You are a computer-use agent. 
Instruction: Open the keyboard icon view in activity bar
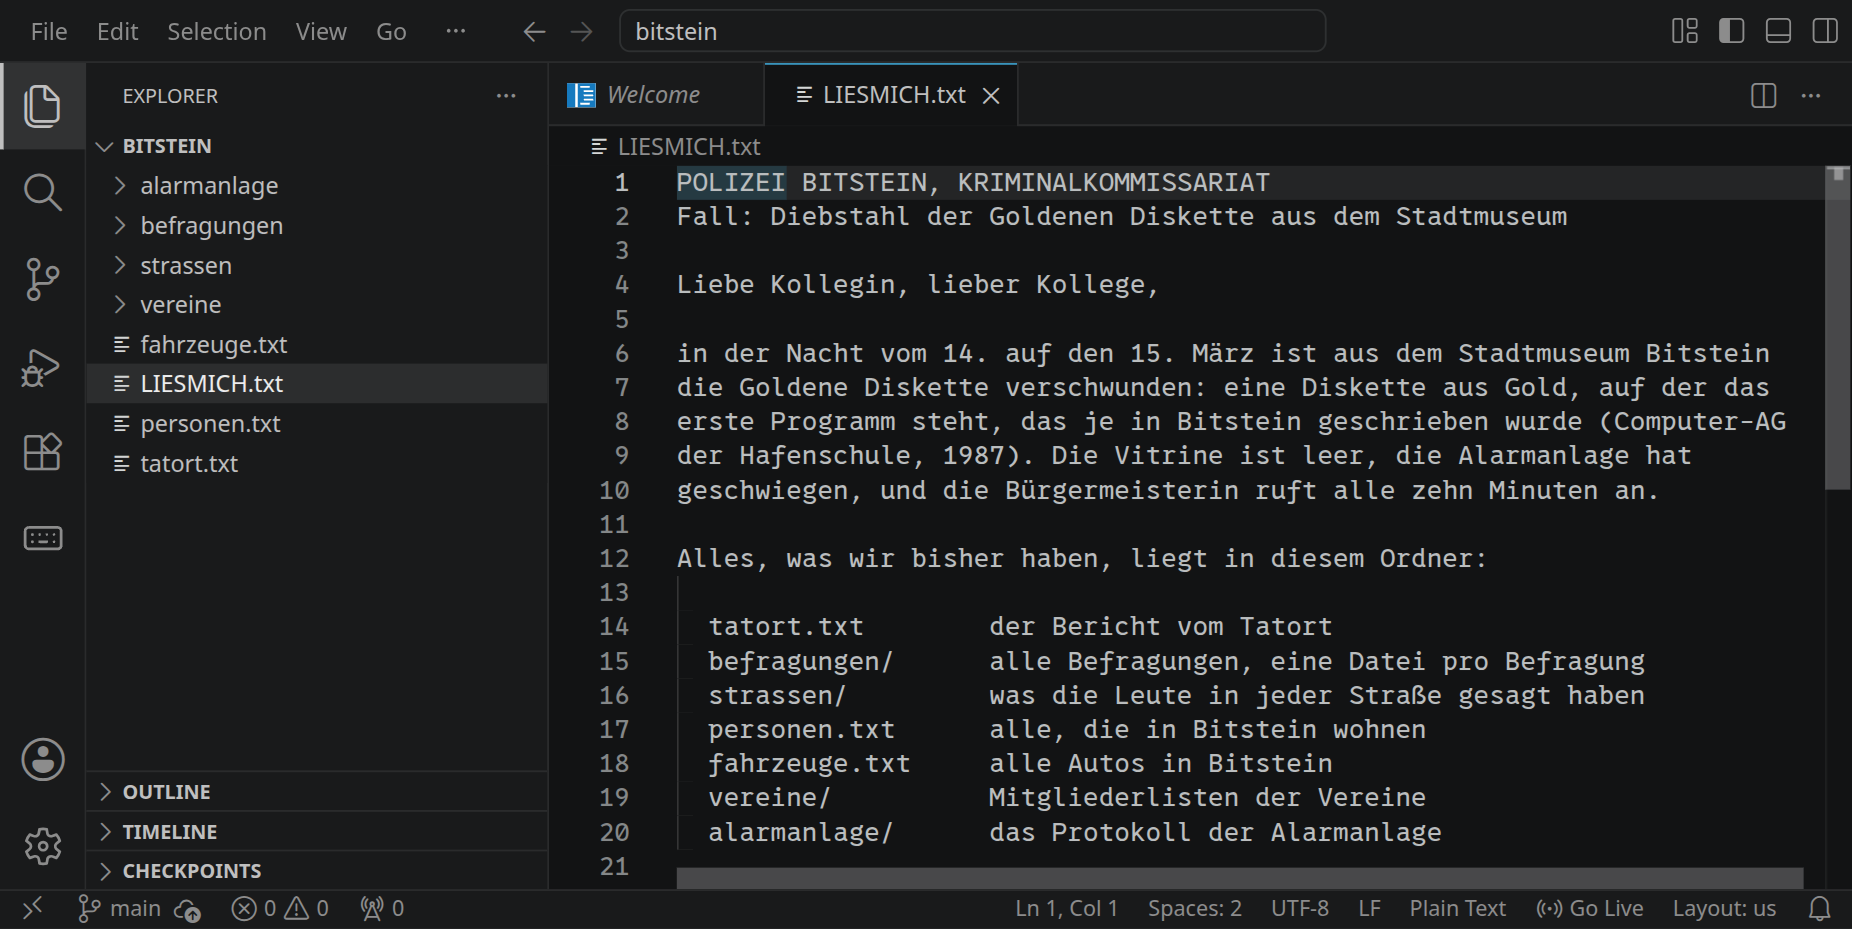coord(42,539)
